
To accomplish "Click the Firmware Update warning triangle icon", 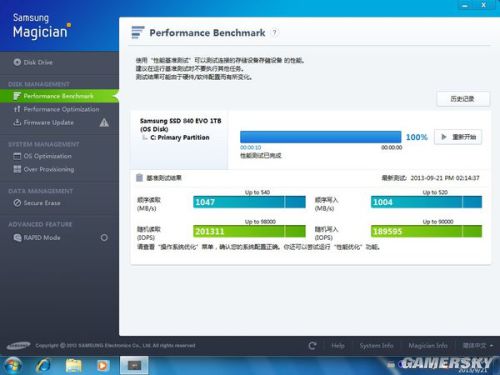I will pos(104,123).
